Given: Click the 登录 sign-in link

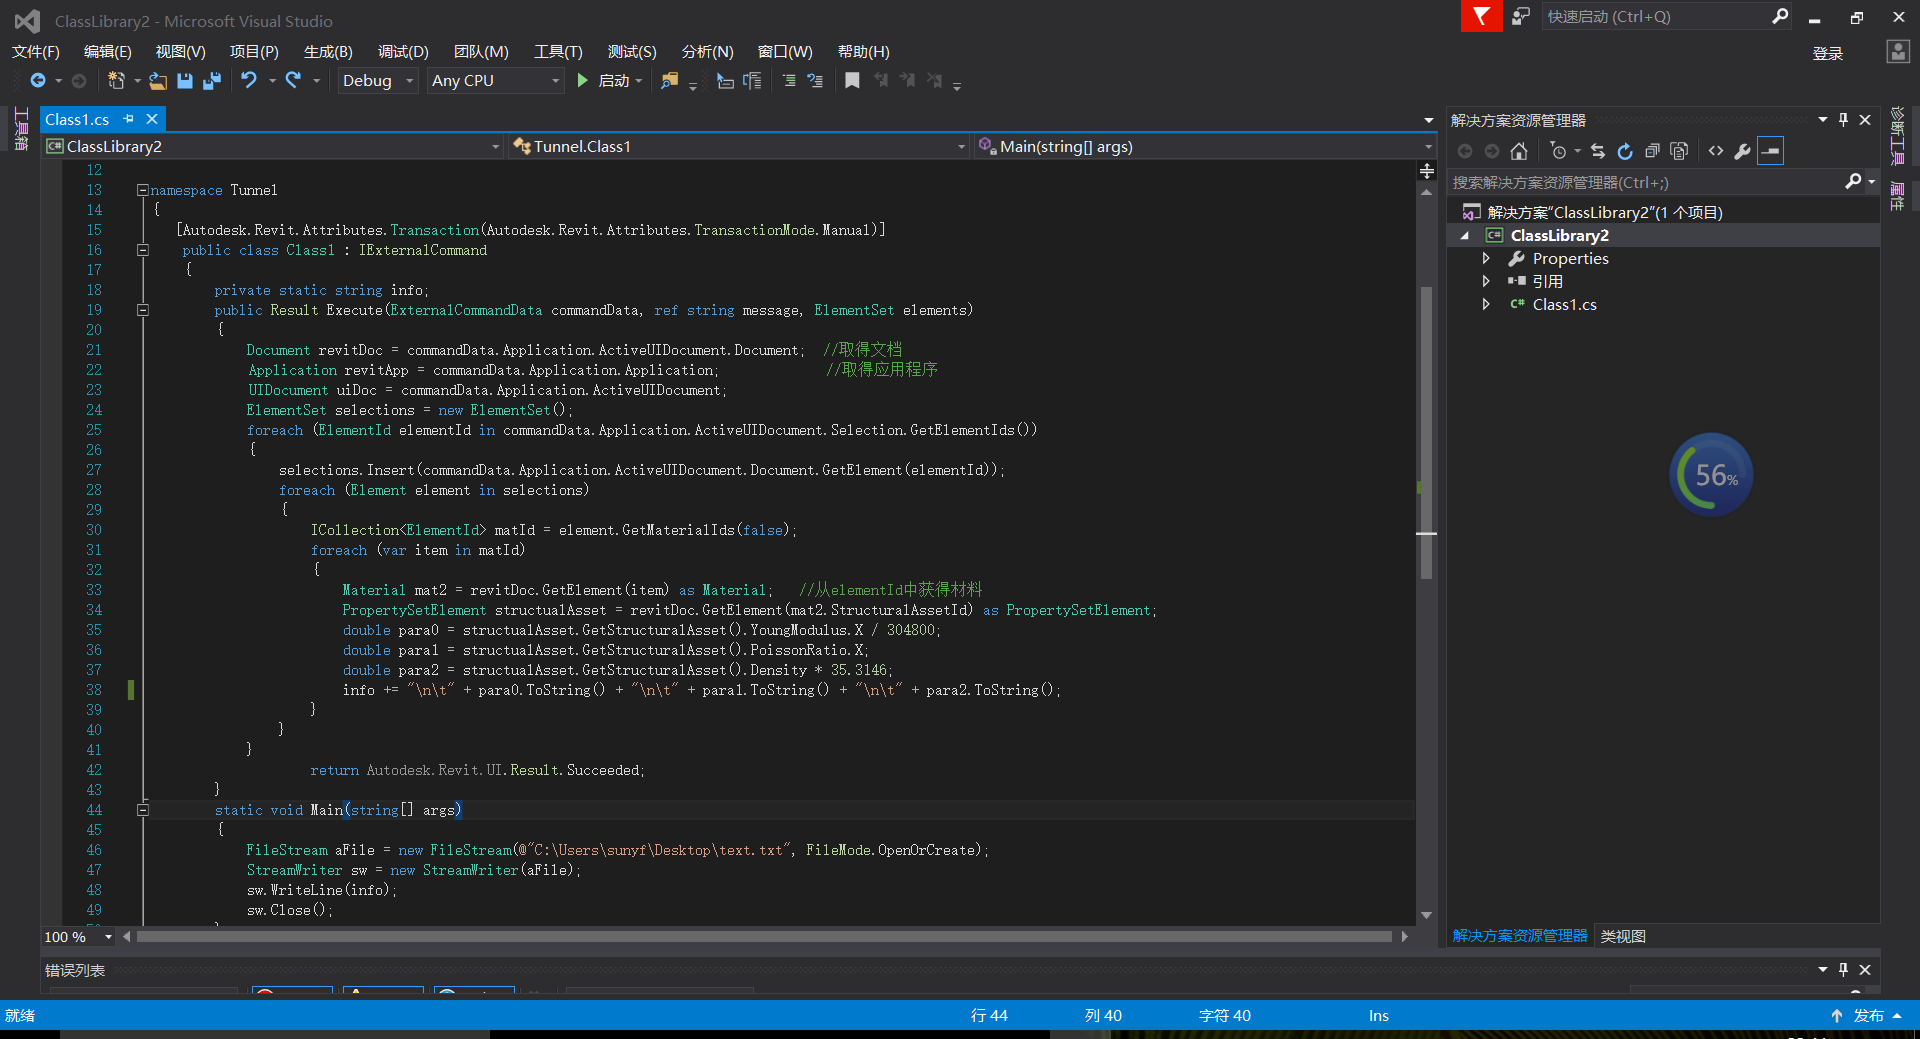Looking at the screenshot, I should pyautogui.click(x=1827, y=54).
